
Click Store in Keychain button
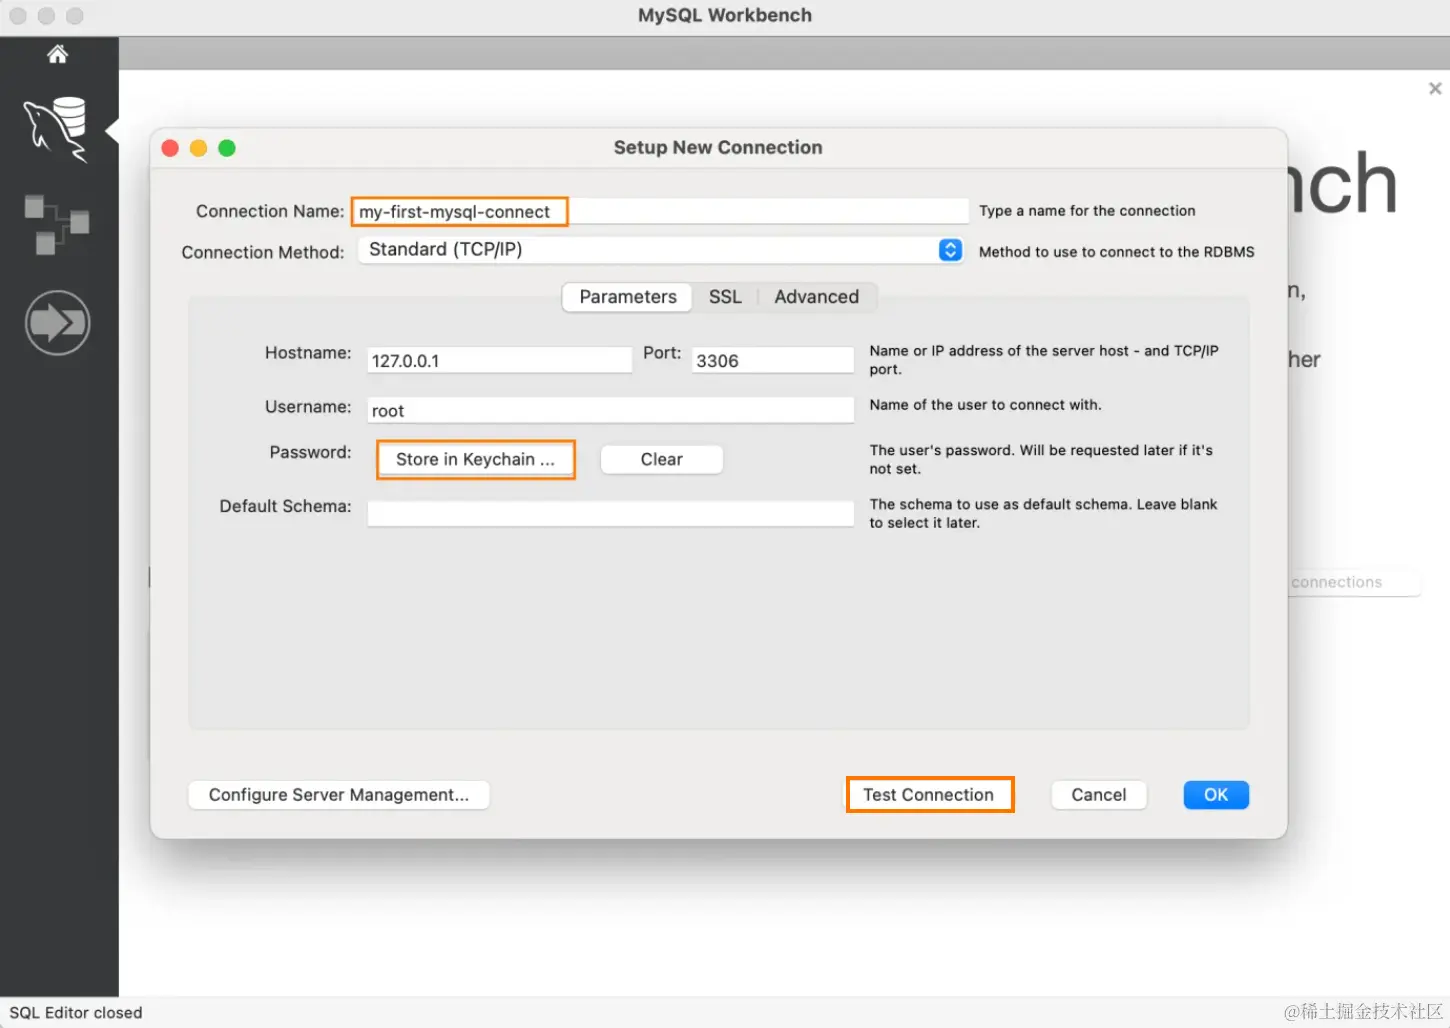pos(475,459)
